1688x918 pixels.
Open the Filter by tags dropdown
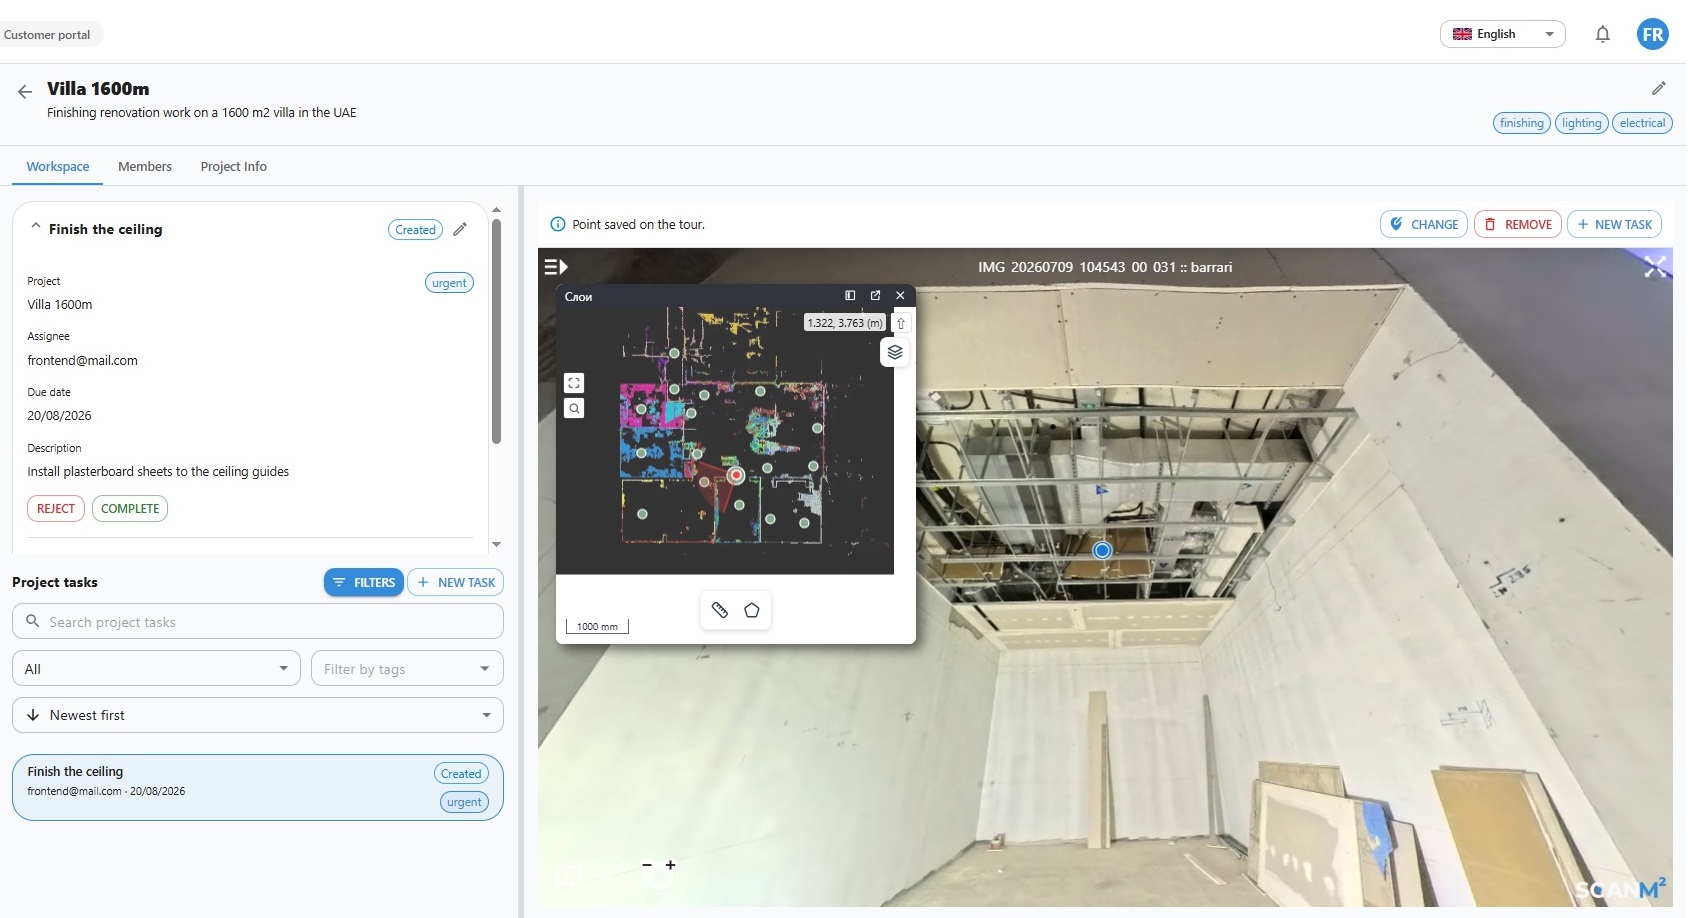click(407, 668)
